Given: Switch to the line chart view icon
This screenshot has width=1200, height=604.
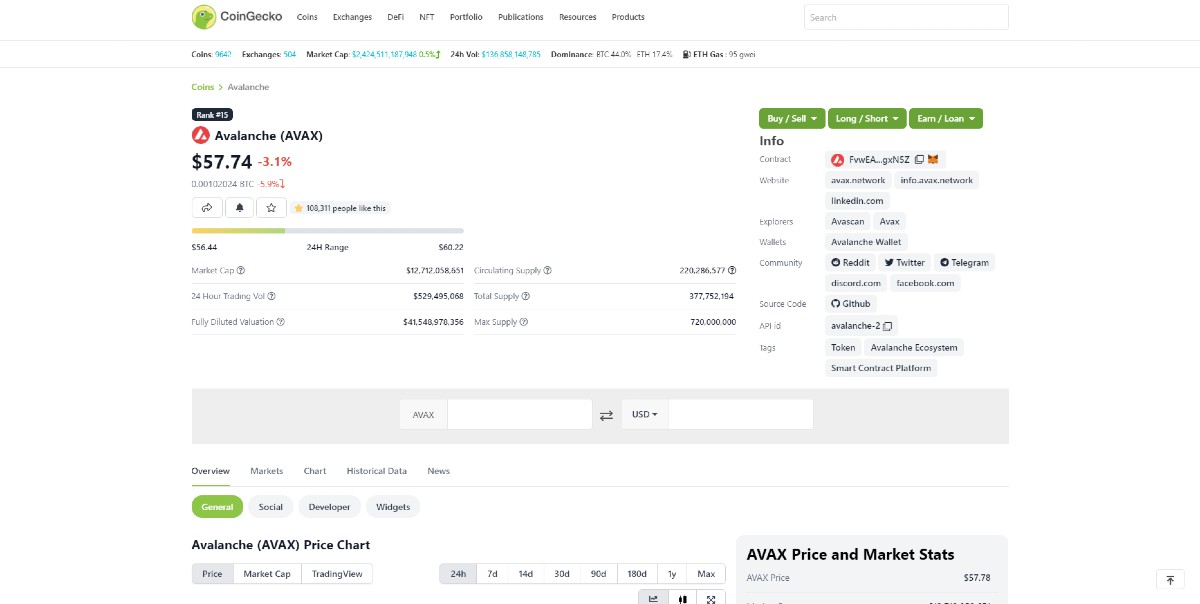Looking at the screenshot, I should [x=653, y=599].
